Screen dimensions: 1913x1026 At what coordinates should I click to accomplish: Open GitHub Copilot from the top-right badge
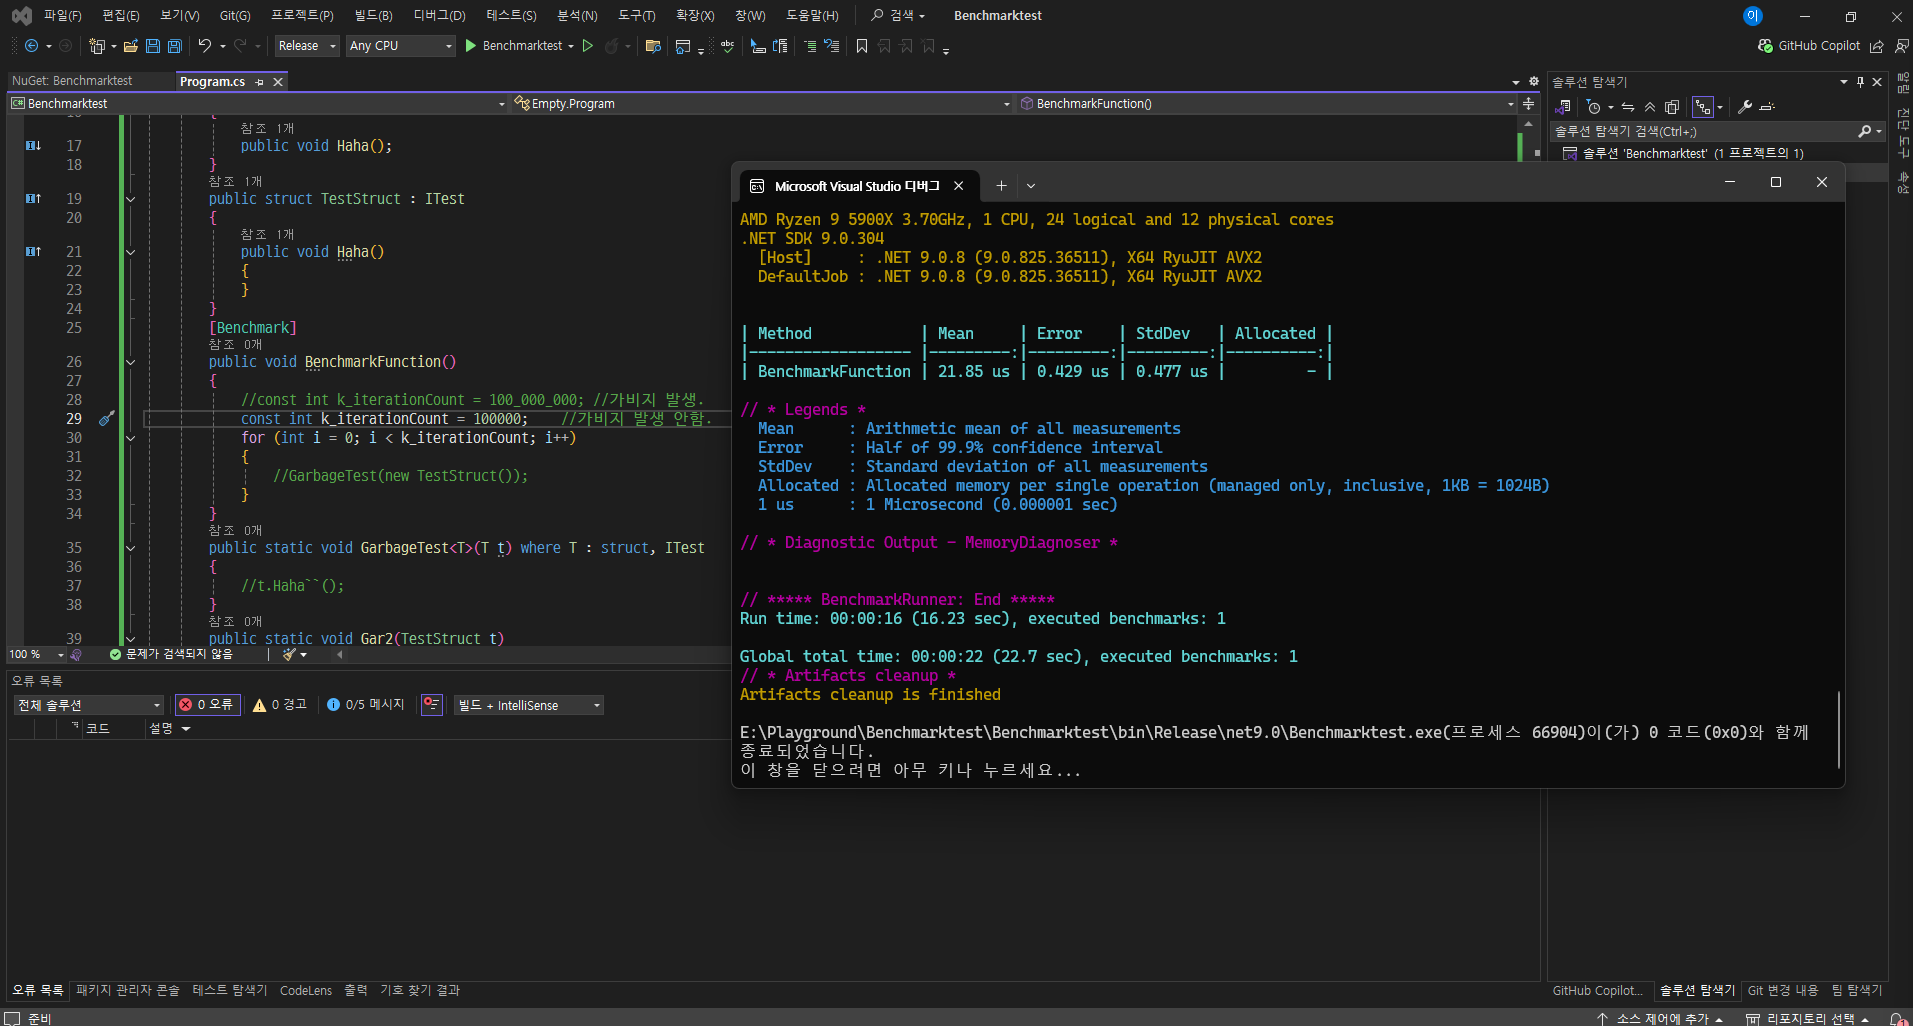coord(1809,46)
